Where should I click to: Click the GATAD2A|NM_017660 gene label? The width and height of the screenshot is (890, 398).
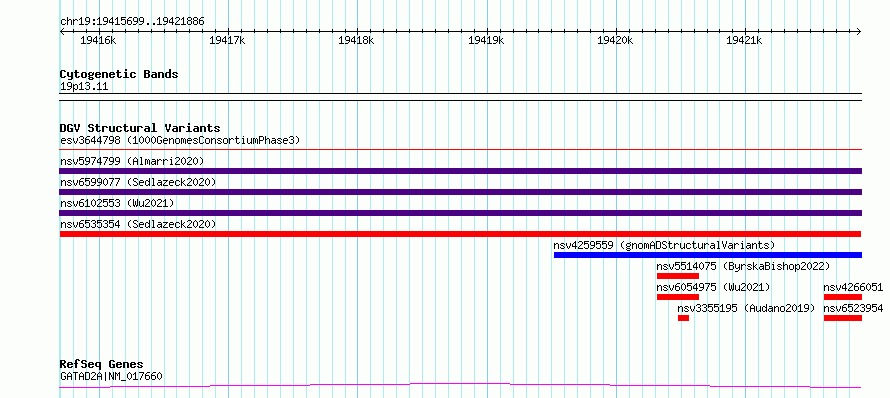tap(111, 376)
